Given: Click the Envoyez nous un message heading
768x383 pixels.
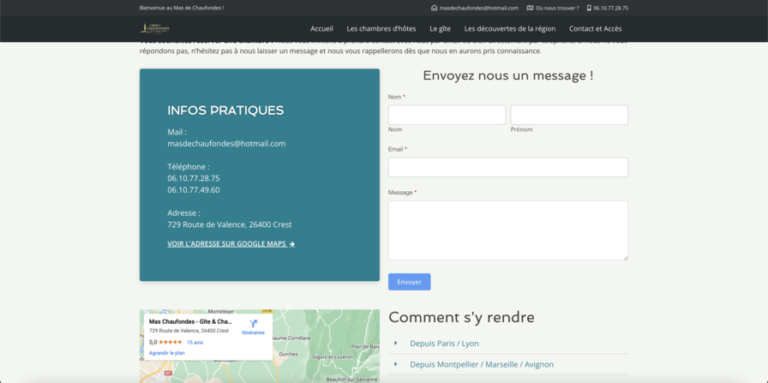Looking at the screenshot, I should pos(508,76).
